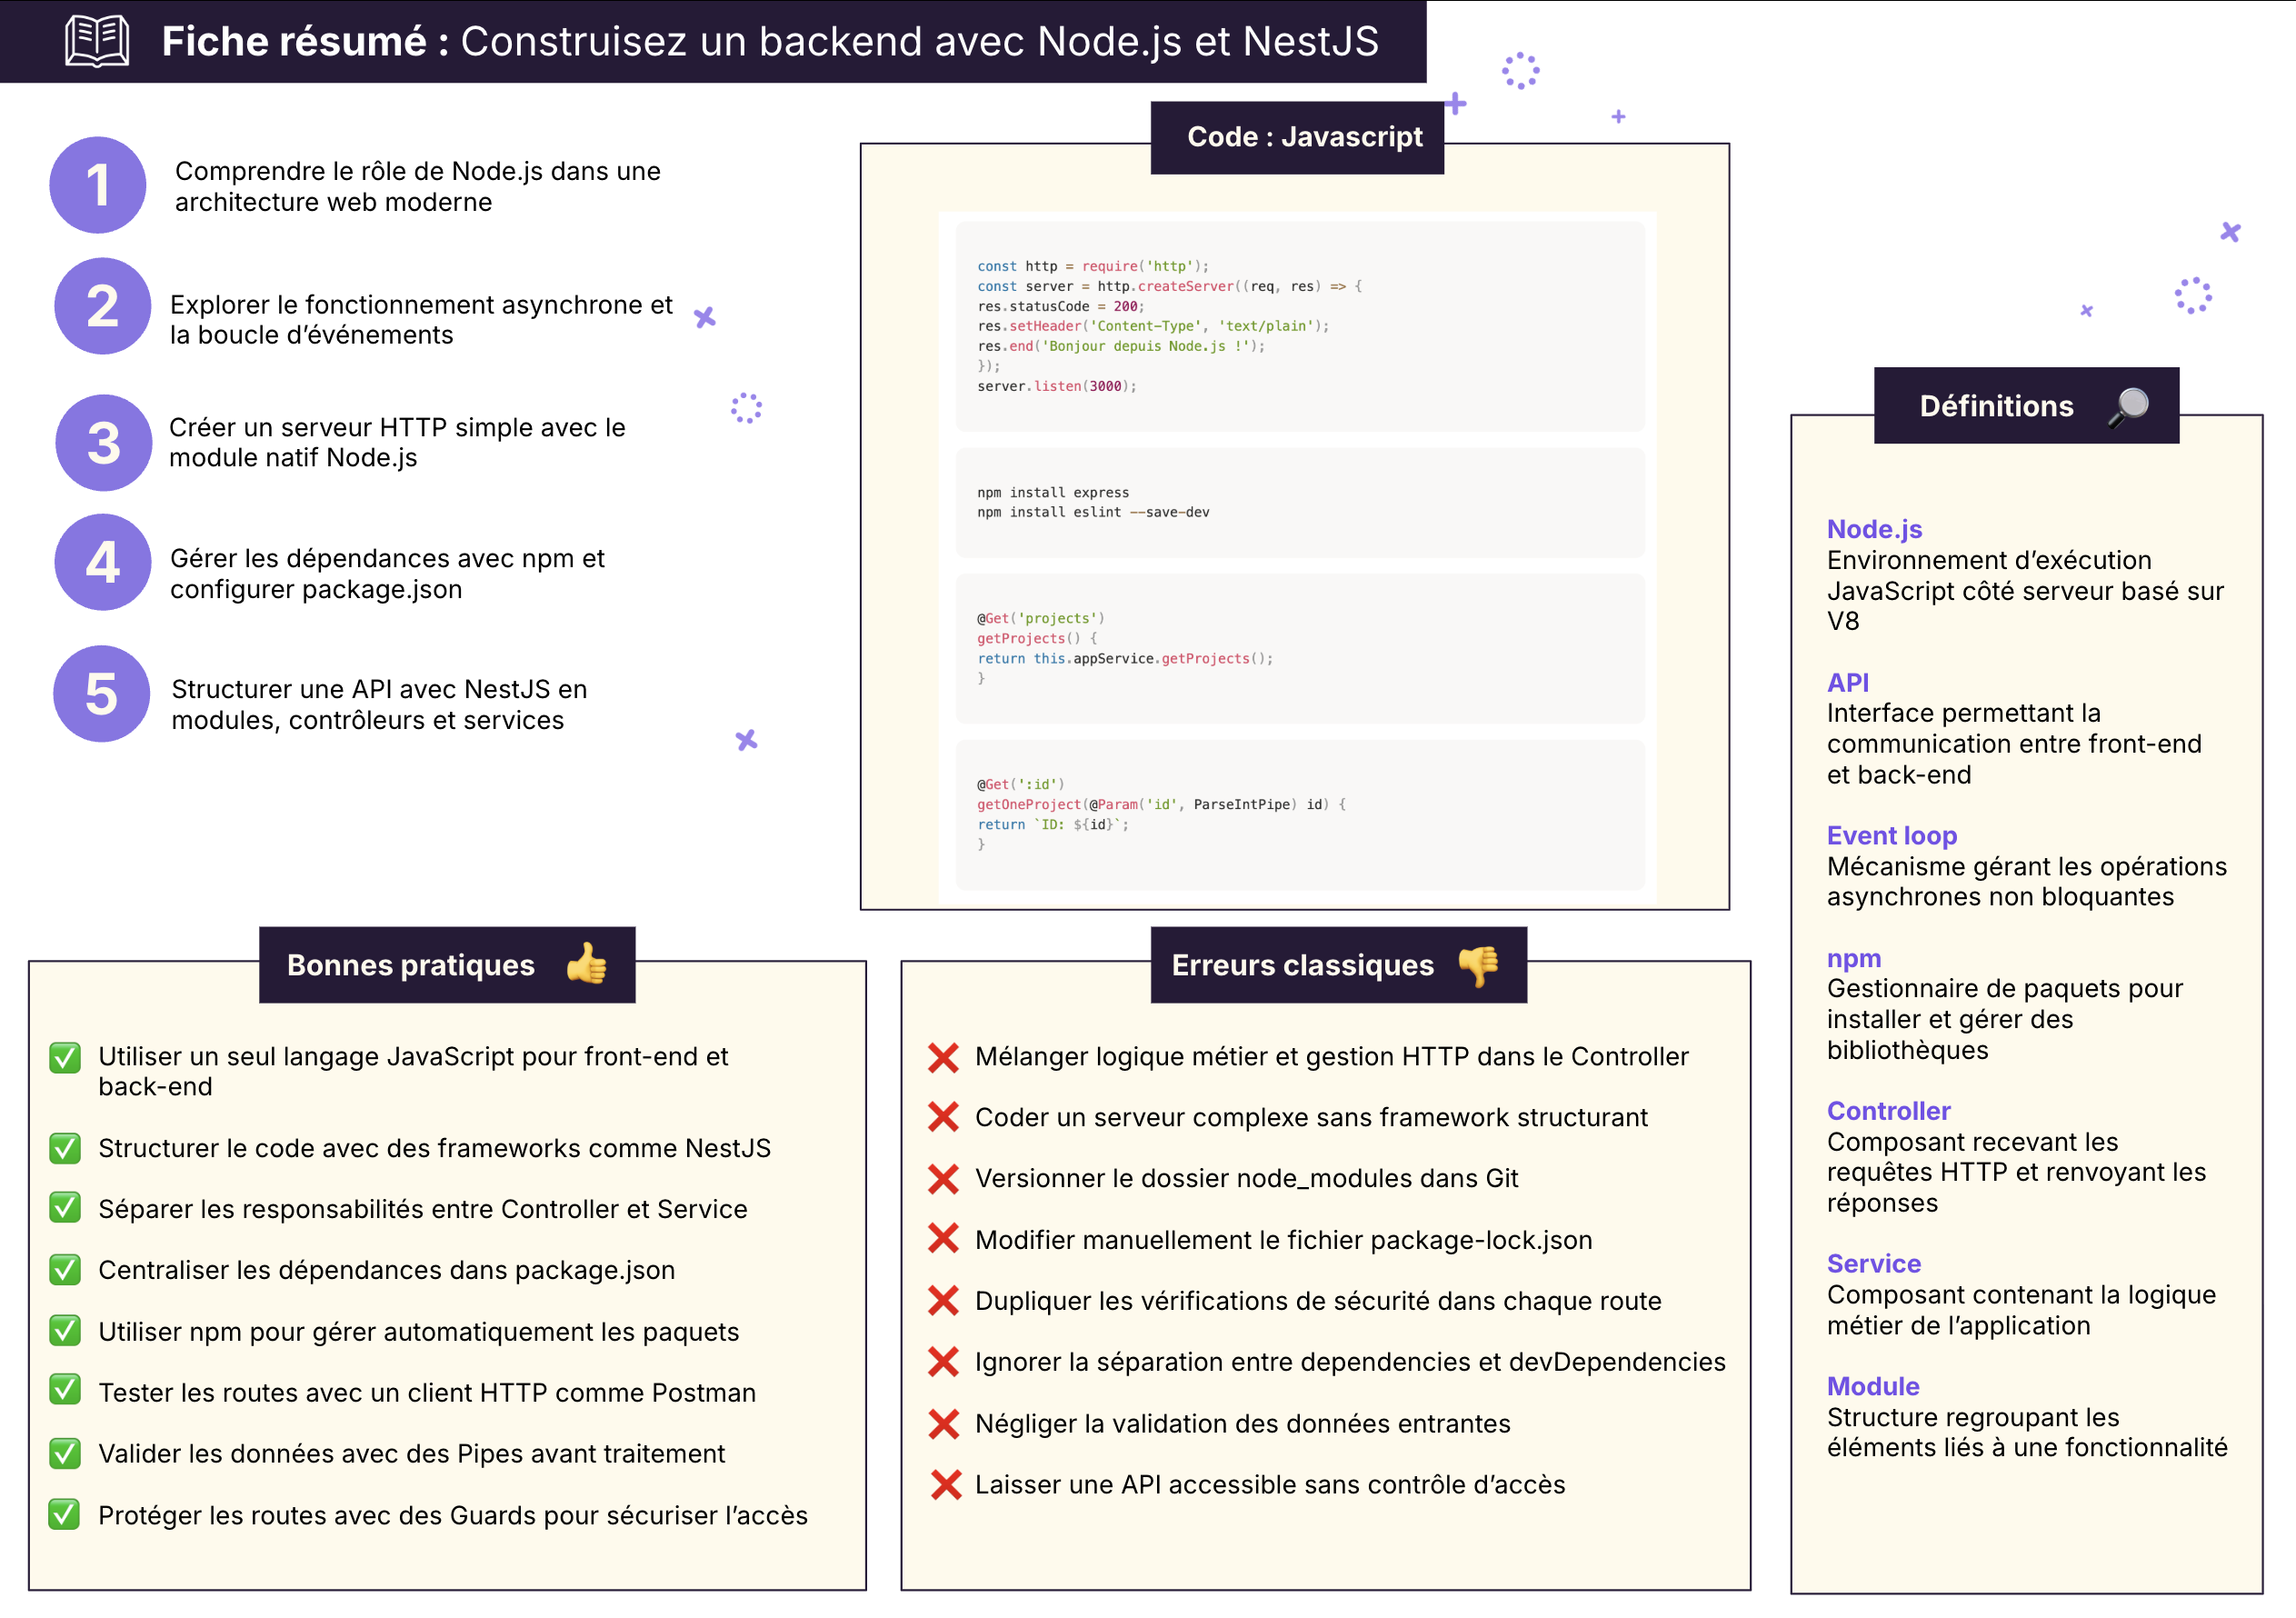The image size is (2296, 1618).
Task: Click 'Interface permettant la communication' description
Action: tap(2014, 743)
